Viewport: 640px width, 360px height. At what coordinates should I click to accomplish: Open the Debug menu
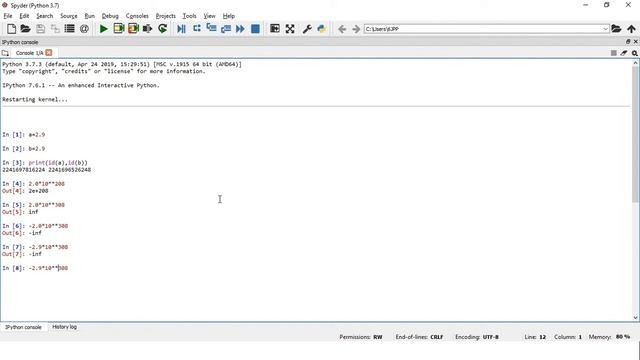(x=110, y=16)
